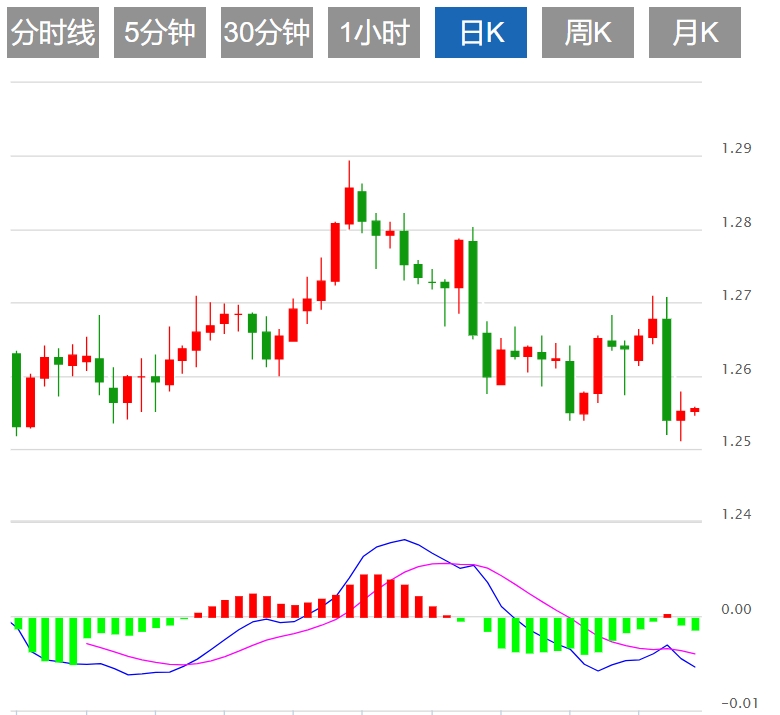Click the 1.25 price axis label
The image size is (780, 715).
[x=736, y=441]
